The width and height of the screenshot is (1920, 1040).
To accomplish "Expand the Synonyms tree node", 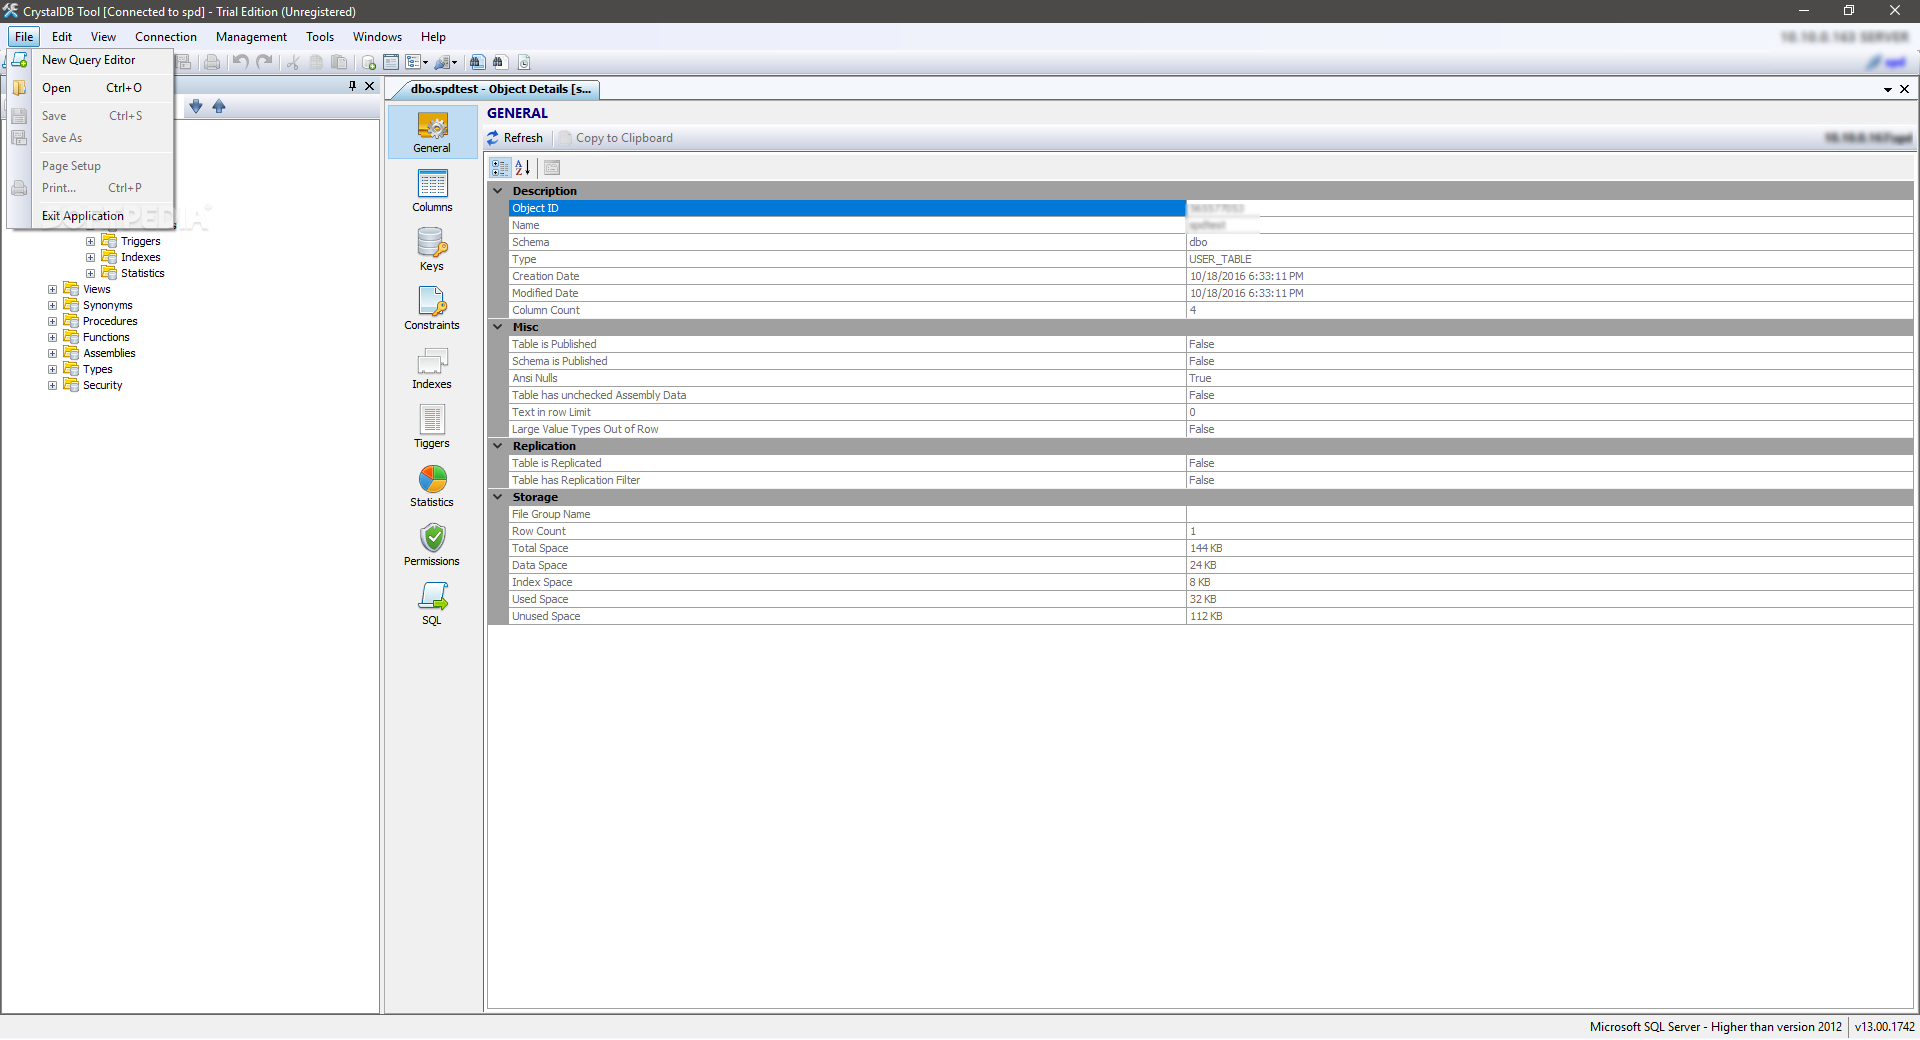I will pyautogui.click(x=52, y=305).
